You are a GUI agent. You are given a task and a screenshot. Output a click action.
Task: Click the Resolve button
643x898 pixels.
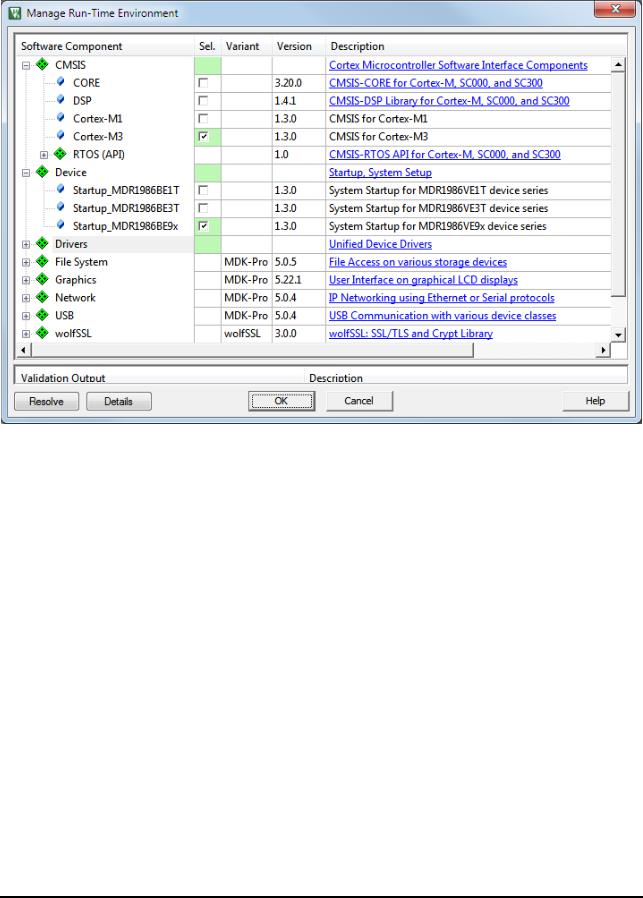(46, 401)
